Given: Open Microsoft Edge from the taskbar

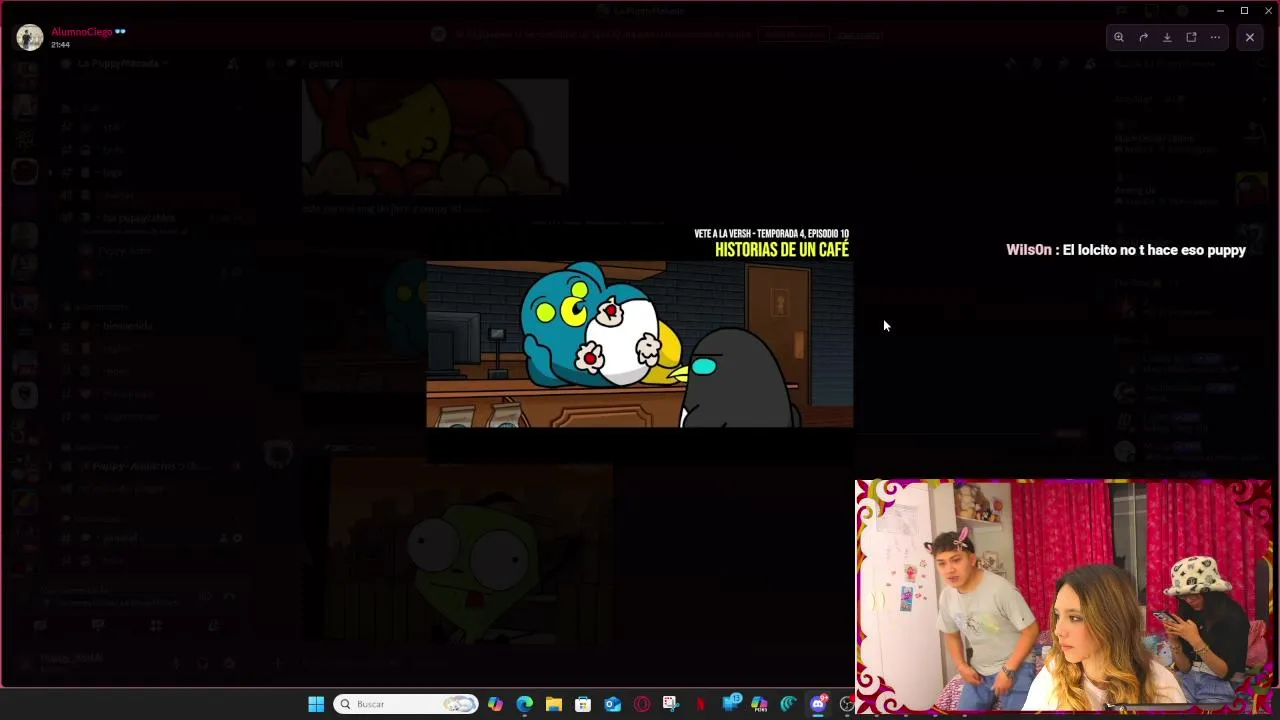Looking at the screenshot, I should pyautogui.click(x=525, y=704).
